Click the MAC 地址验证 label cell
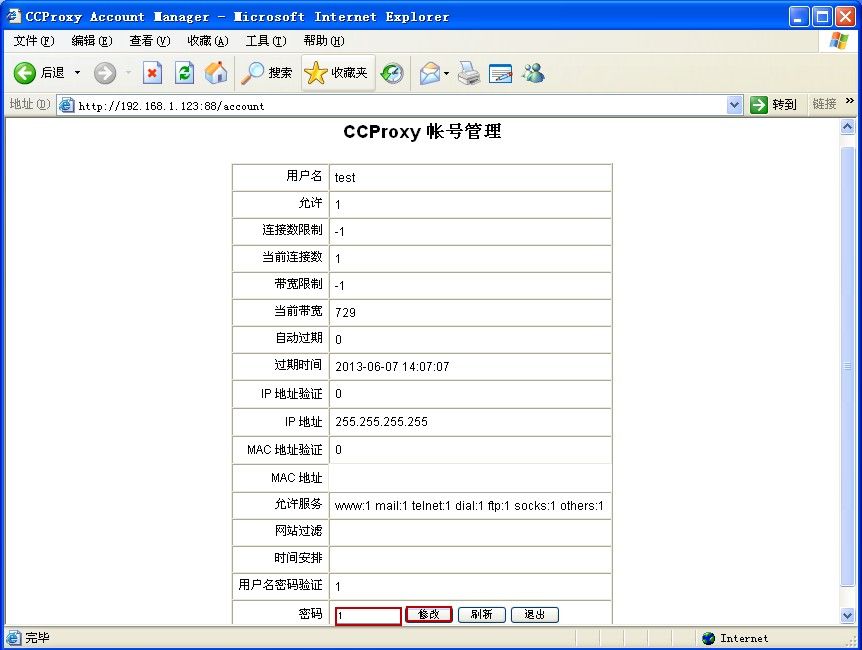862x650 pixels. tap(280, 450)
